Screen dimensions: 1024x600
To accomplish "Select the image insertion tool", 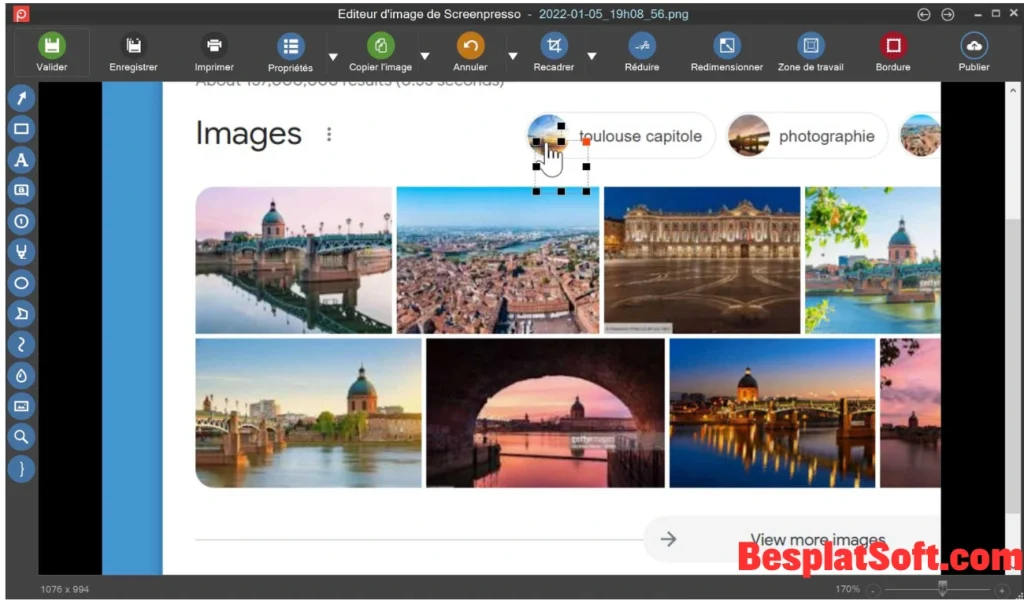I will (21, 406).
